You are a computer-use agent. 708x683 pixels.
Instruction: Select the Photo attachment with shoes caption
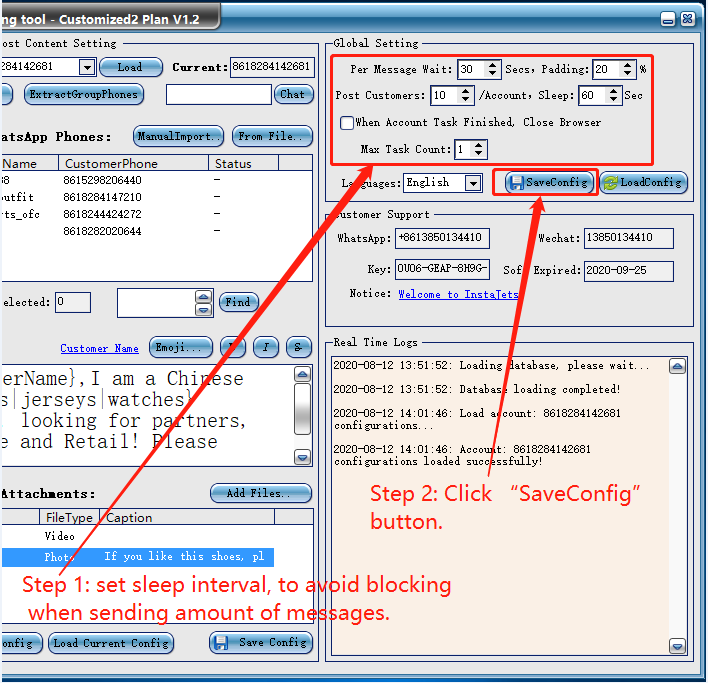pos(137,557)
